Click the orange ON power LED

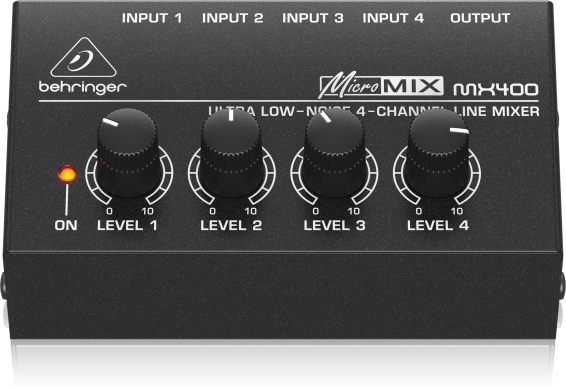pos(67,174)
